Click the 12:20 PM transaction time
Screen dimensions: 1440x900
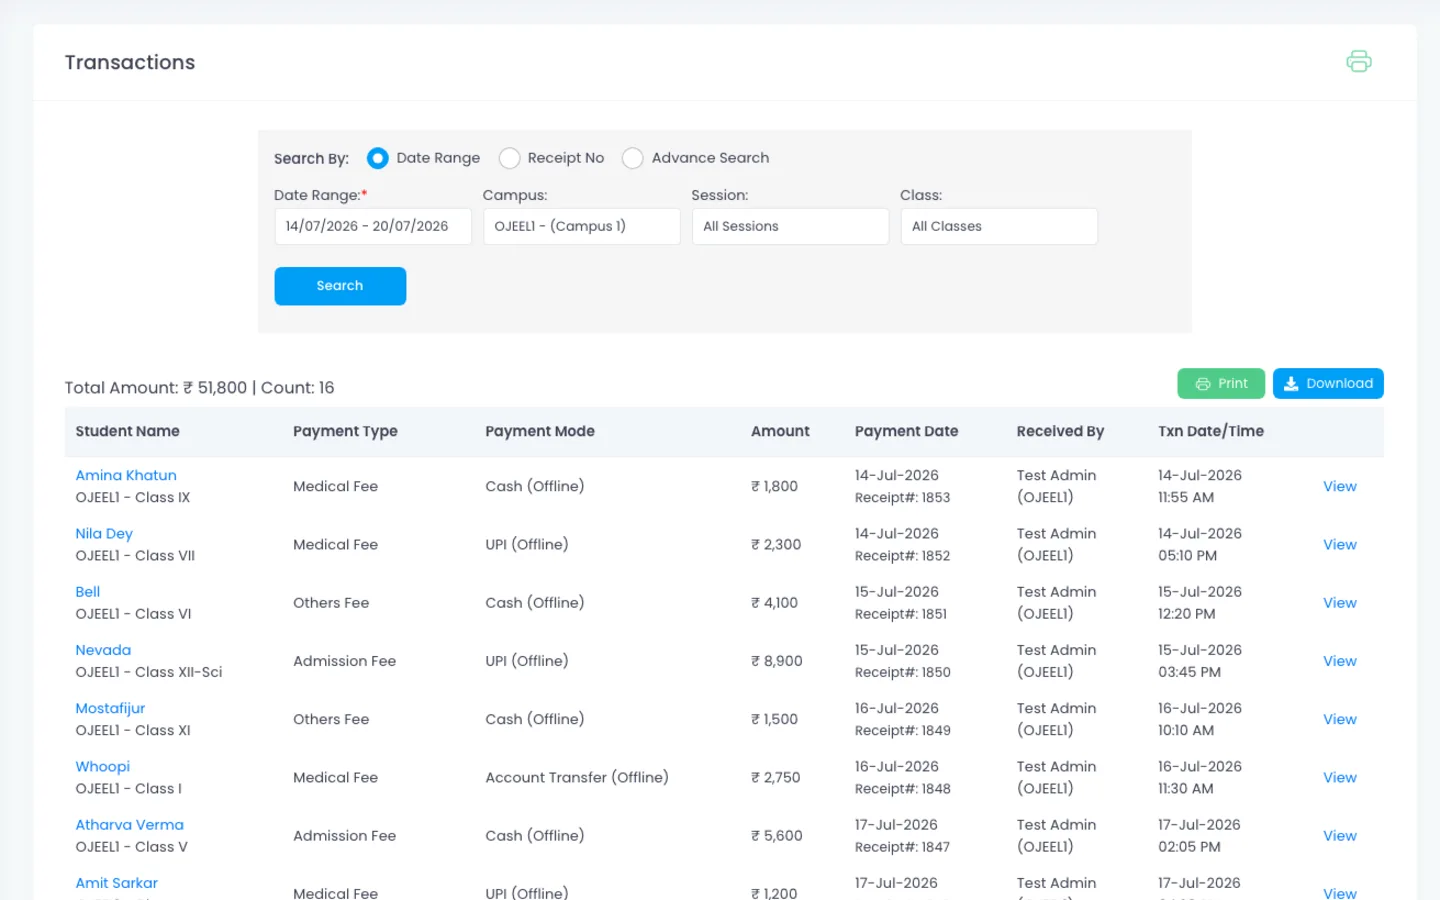pos(1187,614)
